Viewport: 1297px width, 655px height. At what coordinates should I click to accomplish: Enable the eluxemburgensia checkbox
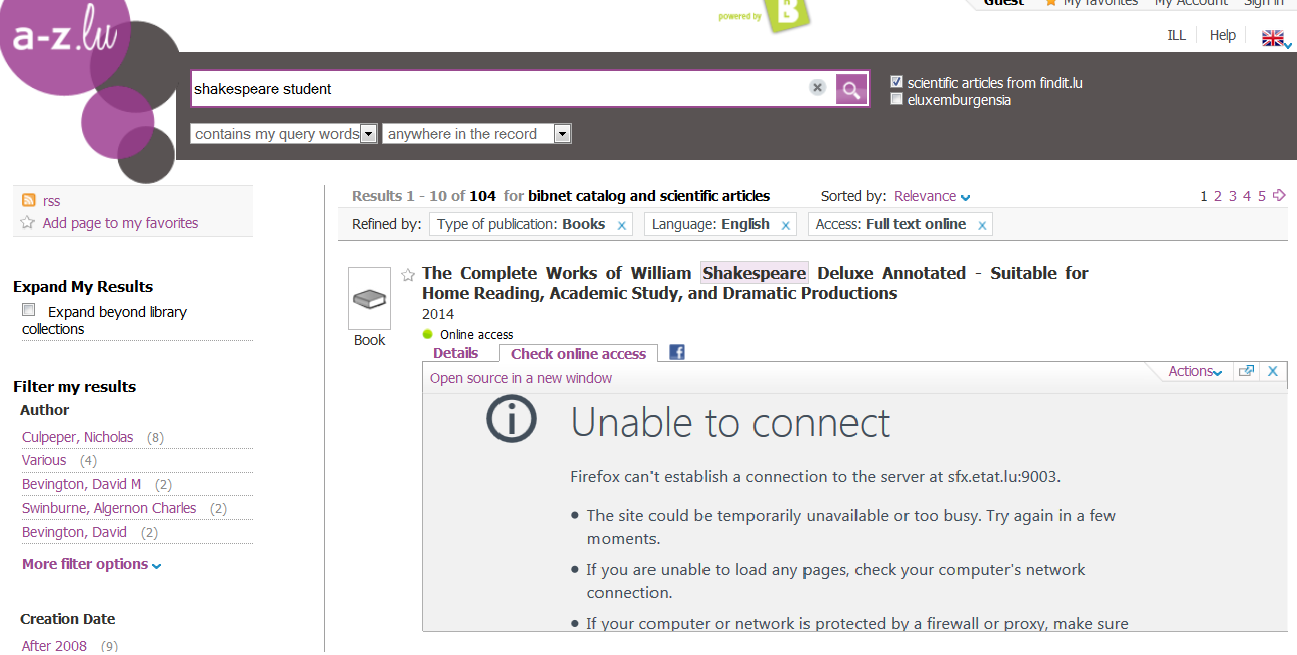tap(897, 99)
